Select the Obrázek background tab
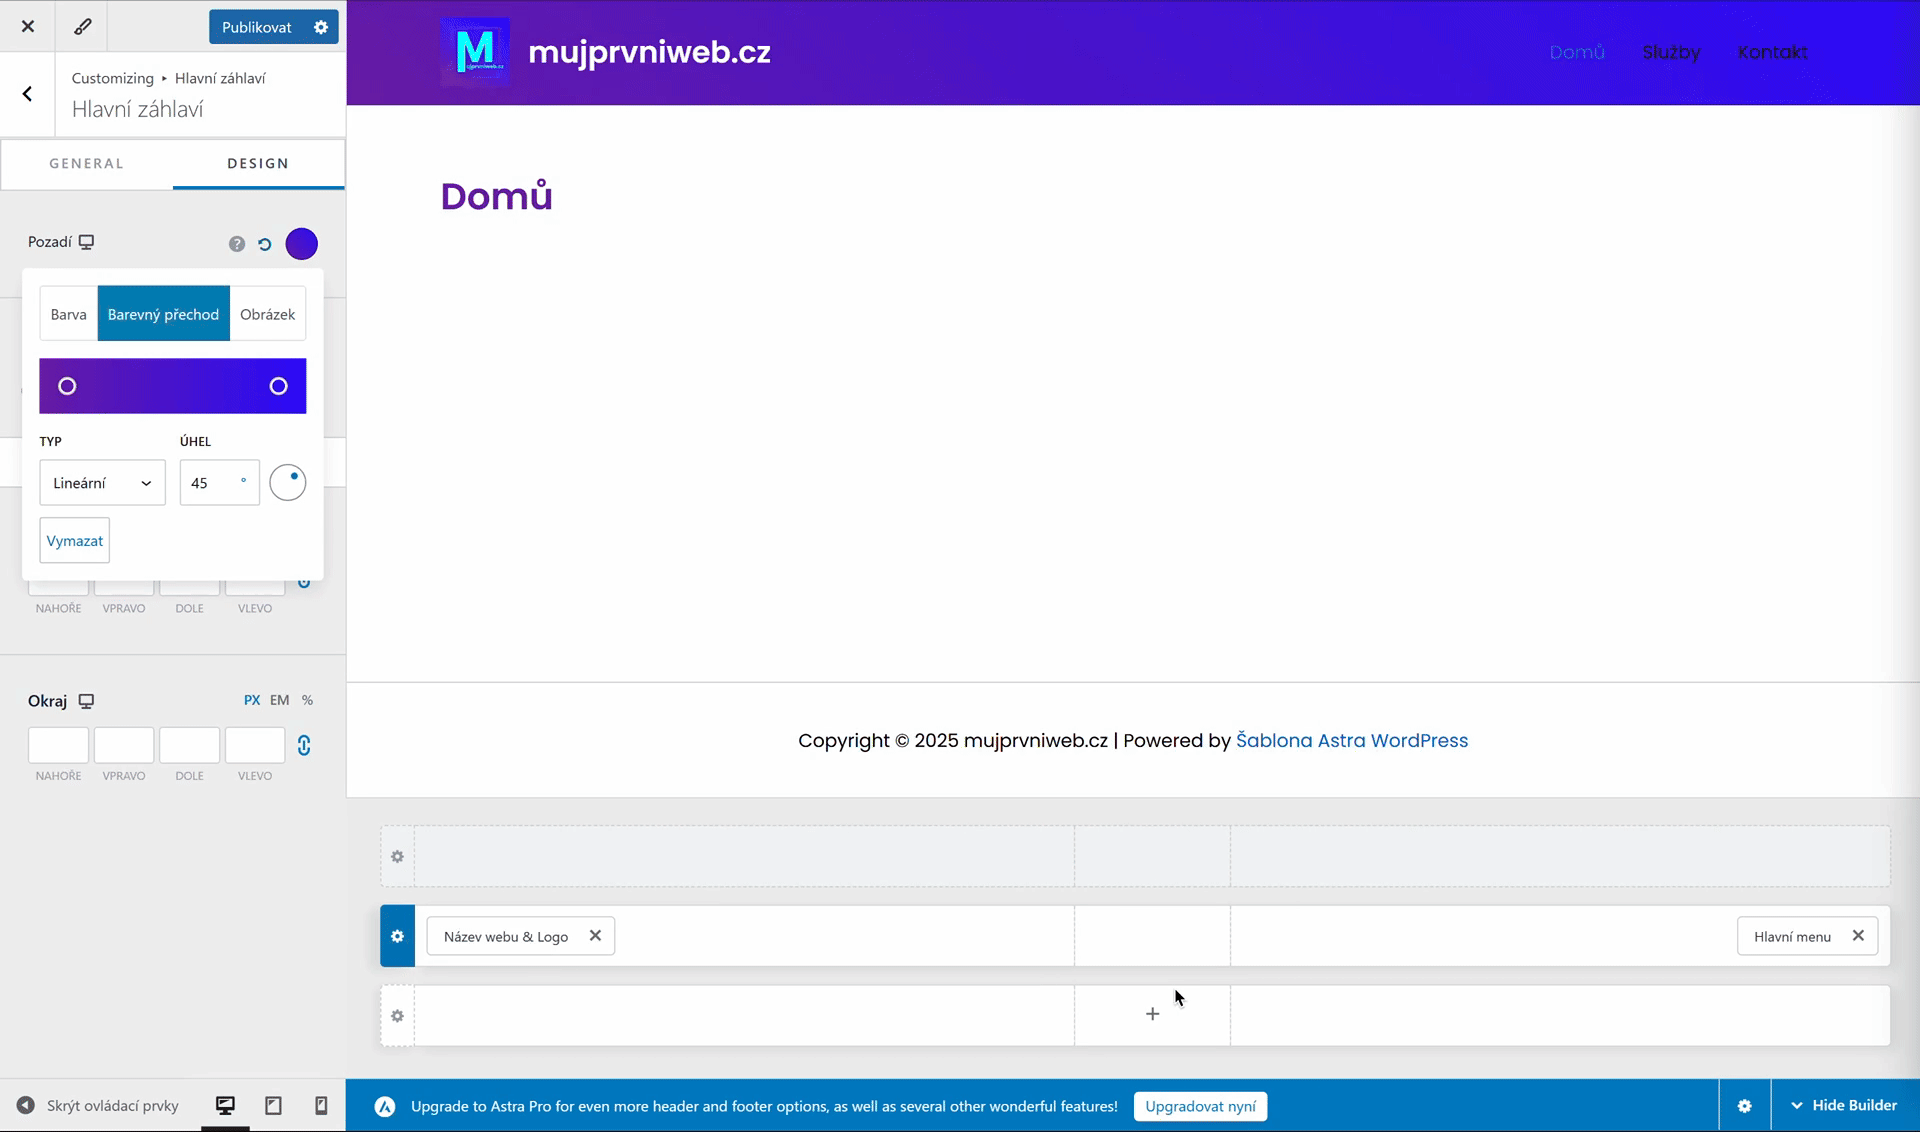This screenshot has height=1132, width=1920. pyautogui.click(x=267, y=314)
